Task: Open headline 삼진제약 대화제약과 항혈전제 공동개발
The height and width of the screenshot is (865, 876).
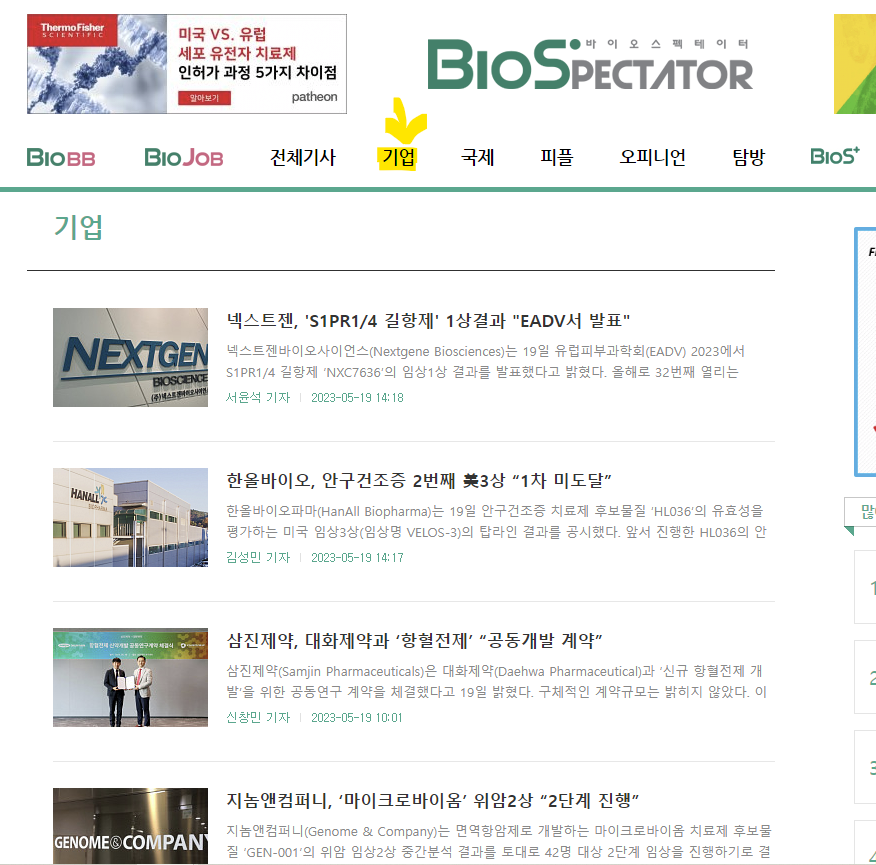Action: pos(414,640)
